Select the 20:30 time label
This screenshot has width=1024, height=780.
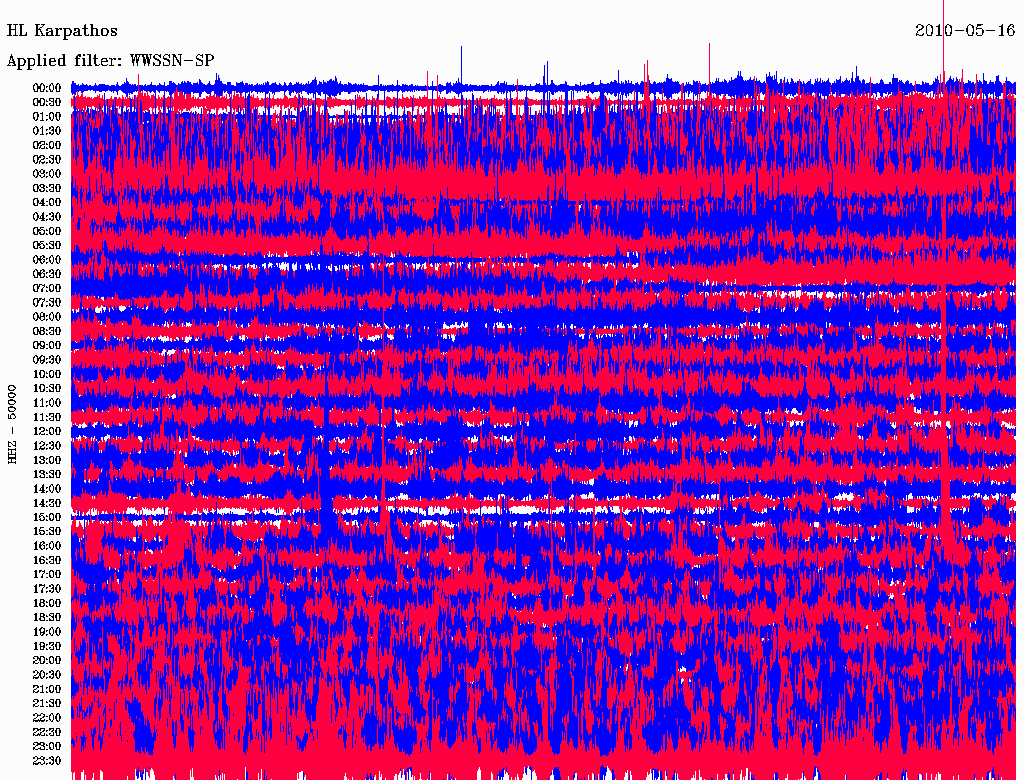click(x=47, y=675)
